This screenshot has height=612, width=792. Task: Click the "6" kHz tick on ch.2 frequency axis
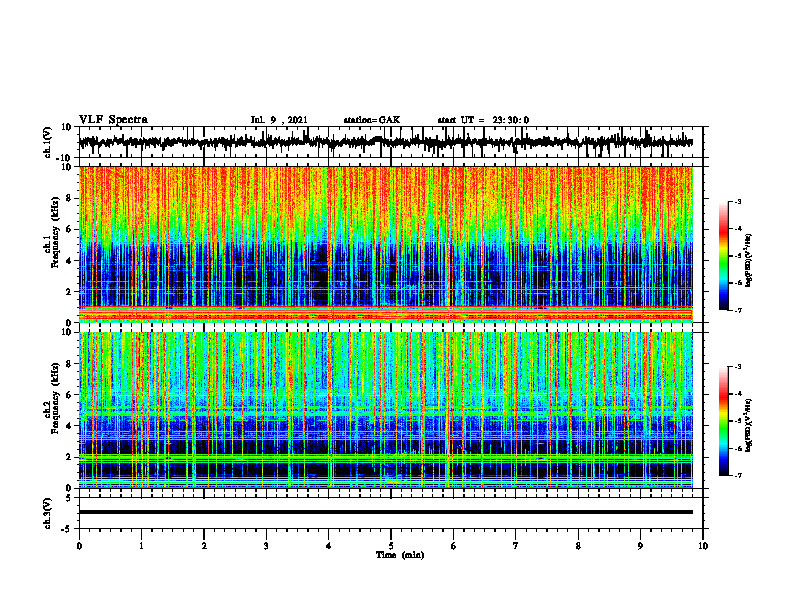coord(70,395)
